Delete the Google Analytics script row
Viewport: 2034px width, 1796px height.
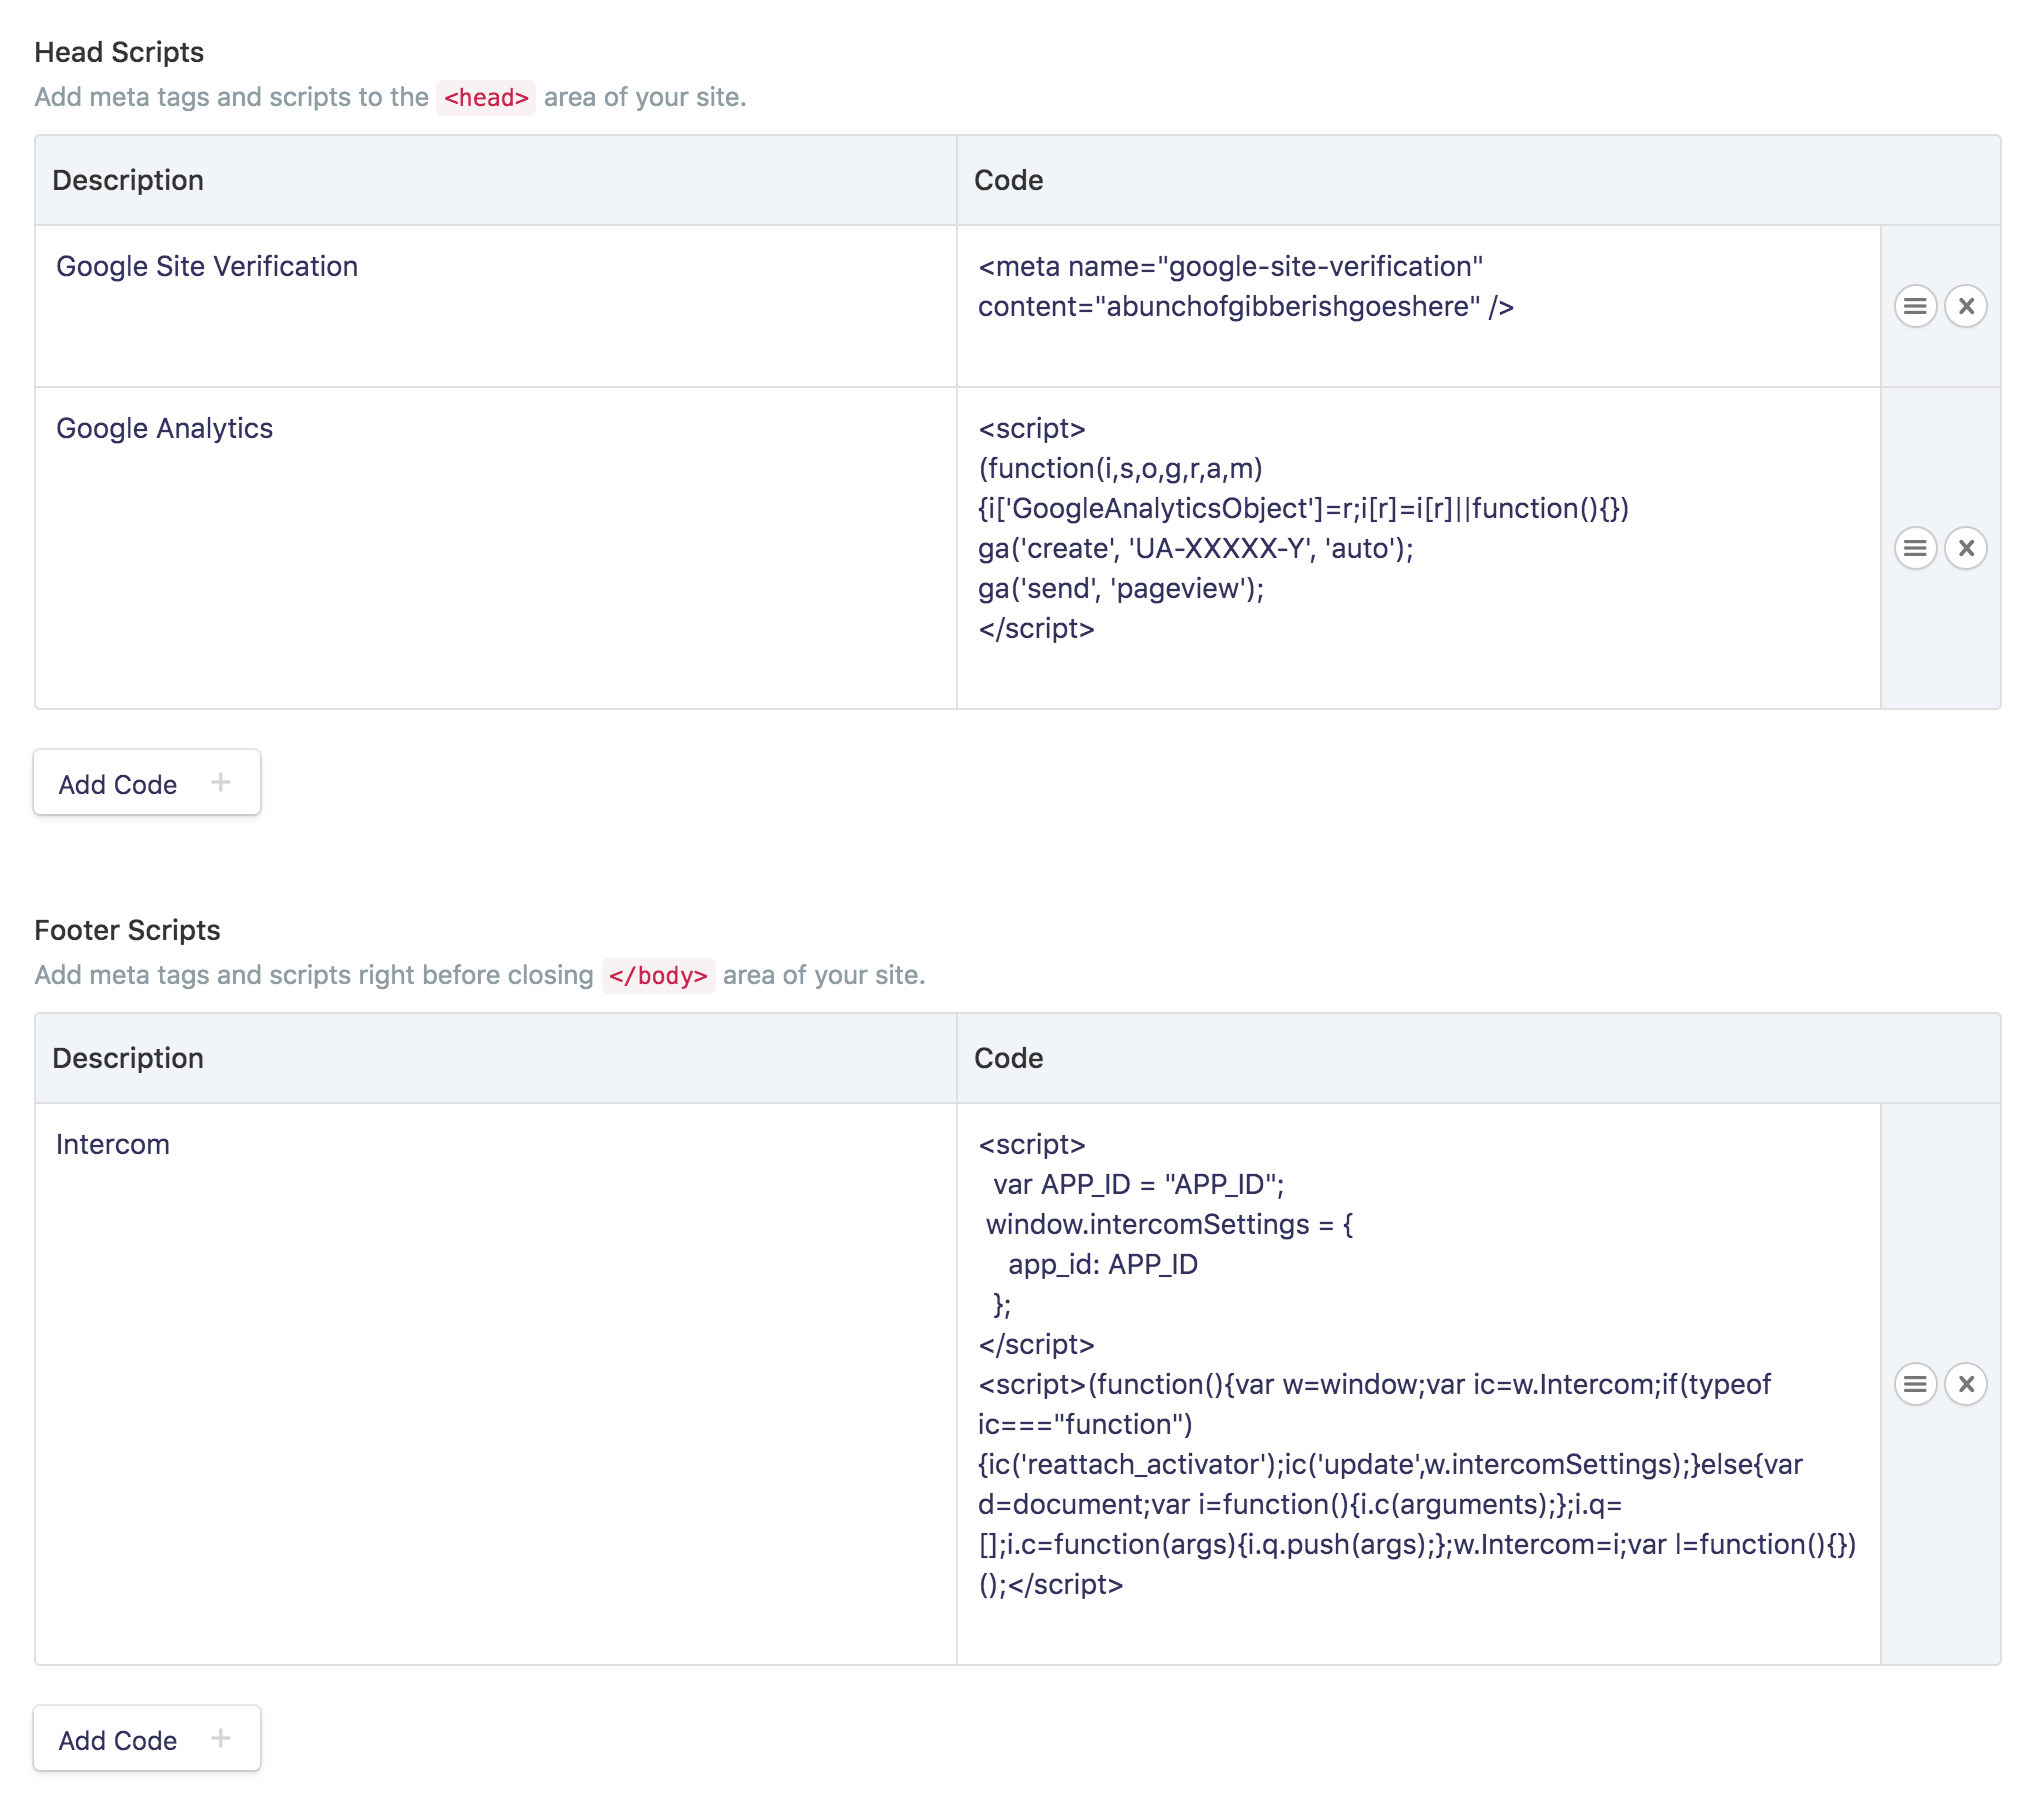(1966, 548)
